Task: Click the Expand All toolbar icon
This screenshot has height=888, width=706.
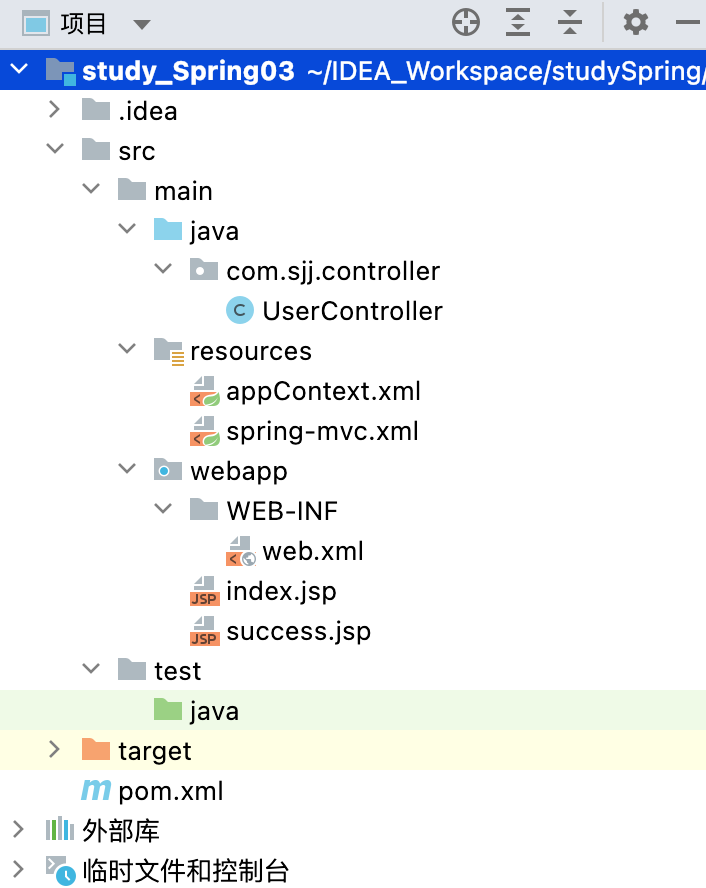Action: click(x=518, y=23)
